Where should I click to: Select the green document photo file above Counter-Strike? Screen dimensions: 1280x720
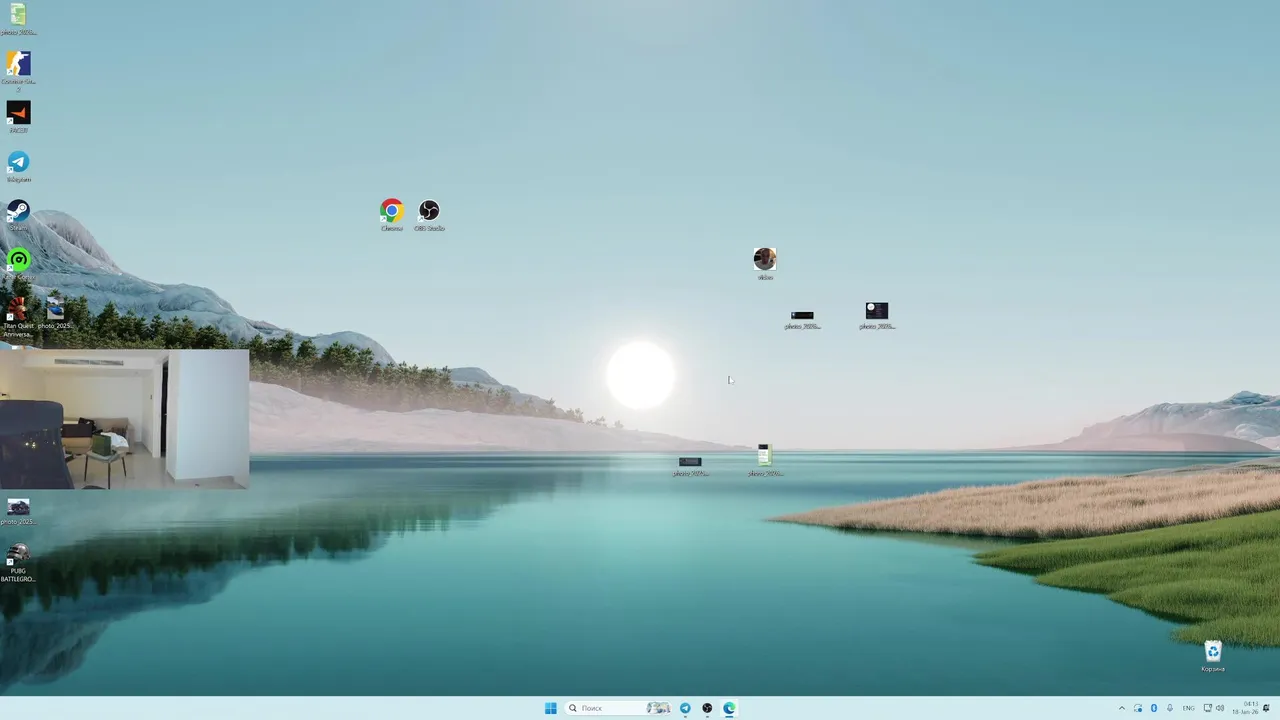(x=18, y=19)
